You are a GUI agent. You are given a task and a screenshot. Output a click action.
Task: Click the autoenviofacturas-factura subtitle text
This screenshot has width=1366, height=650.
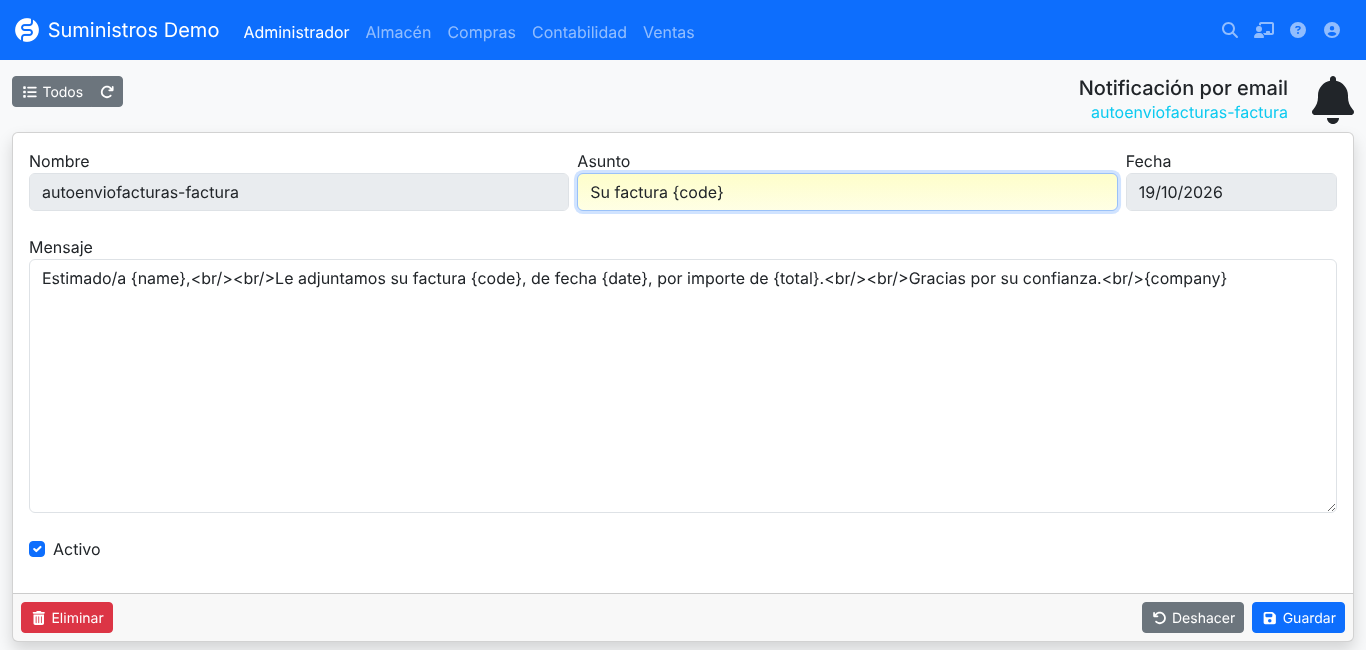pos(1189,112)
